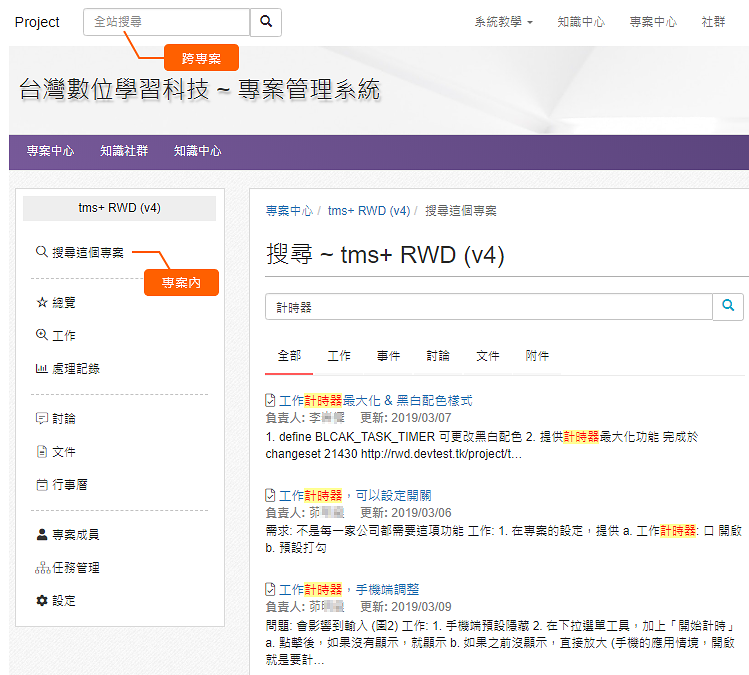Click the magnifier button beside 全站搜尋
The width and height of the screenshot is (749, 675).
(x=266, y=22)
